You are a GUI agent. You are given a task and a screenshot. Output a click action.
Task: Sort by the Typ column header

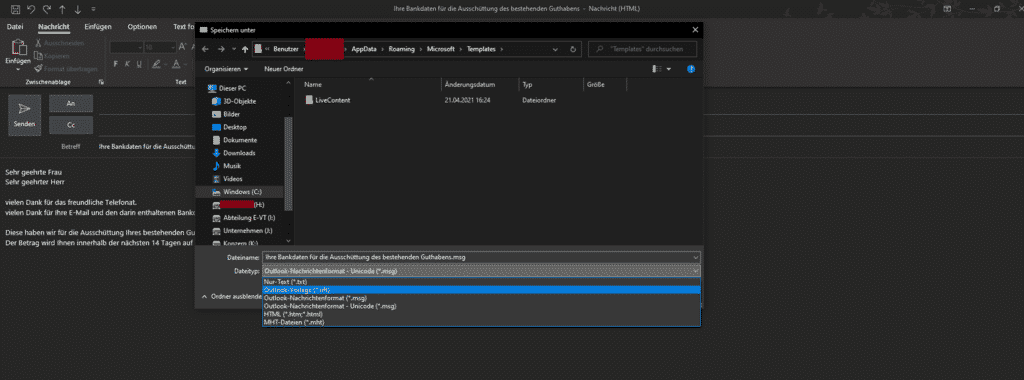(x=527, y=85)
